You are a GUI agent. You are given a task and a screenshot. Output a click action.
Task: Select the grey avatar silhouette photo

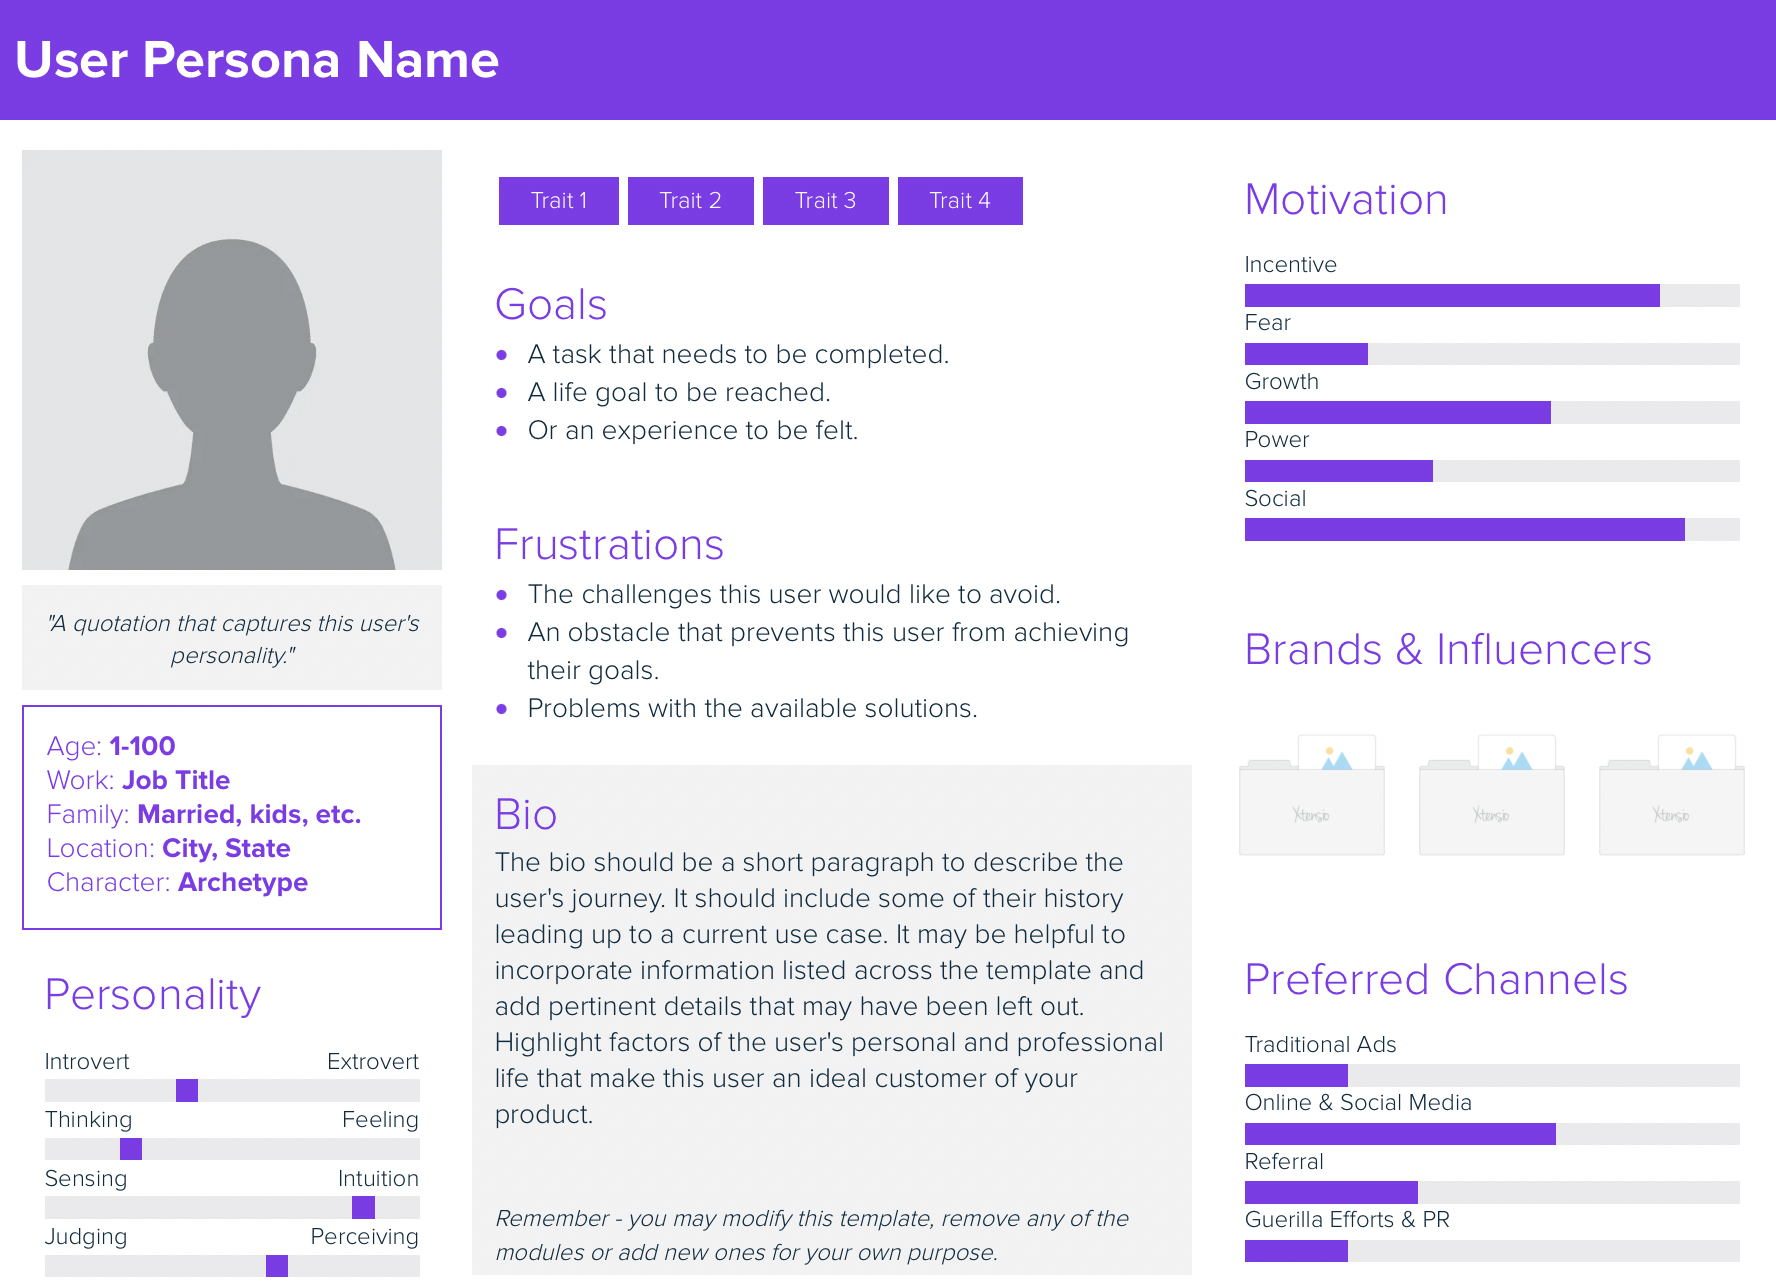232,360
